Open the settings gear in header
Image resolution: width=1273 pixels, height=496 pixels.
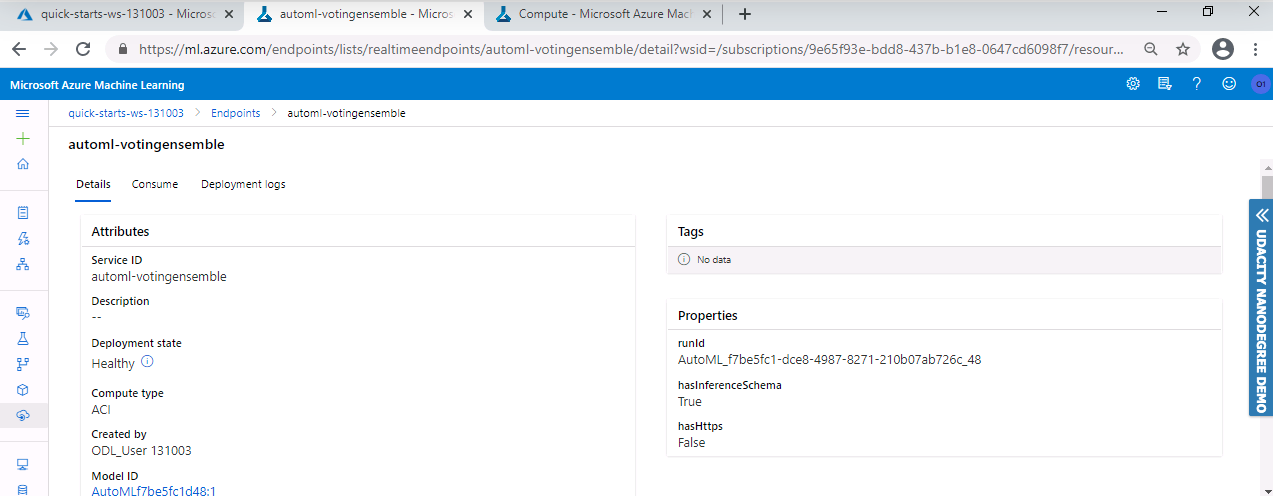click(x=1133, y=84)
